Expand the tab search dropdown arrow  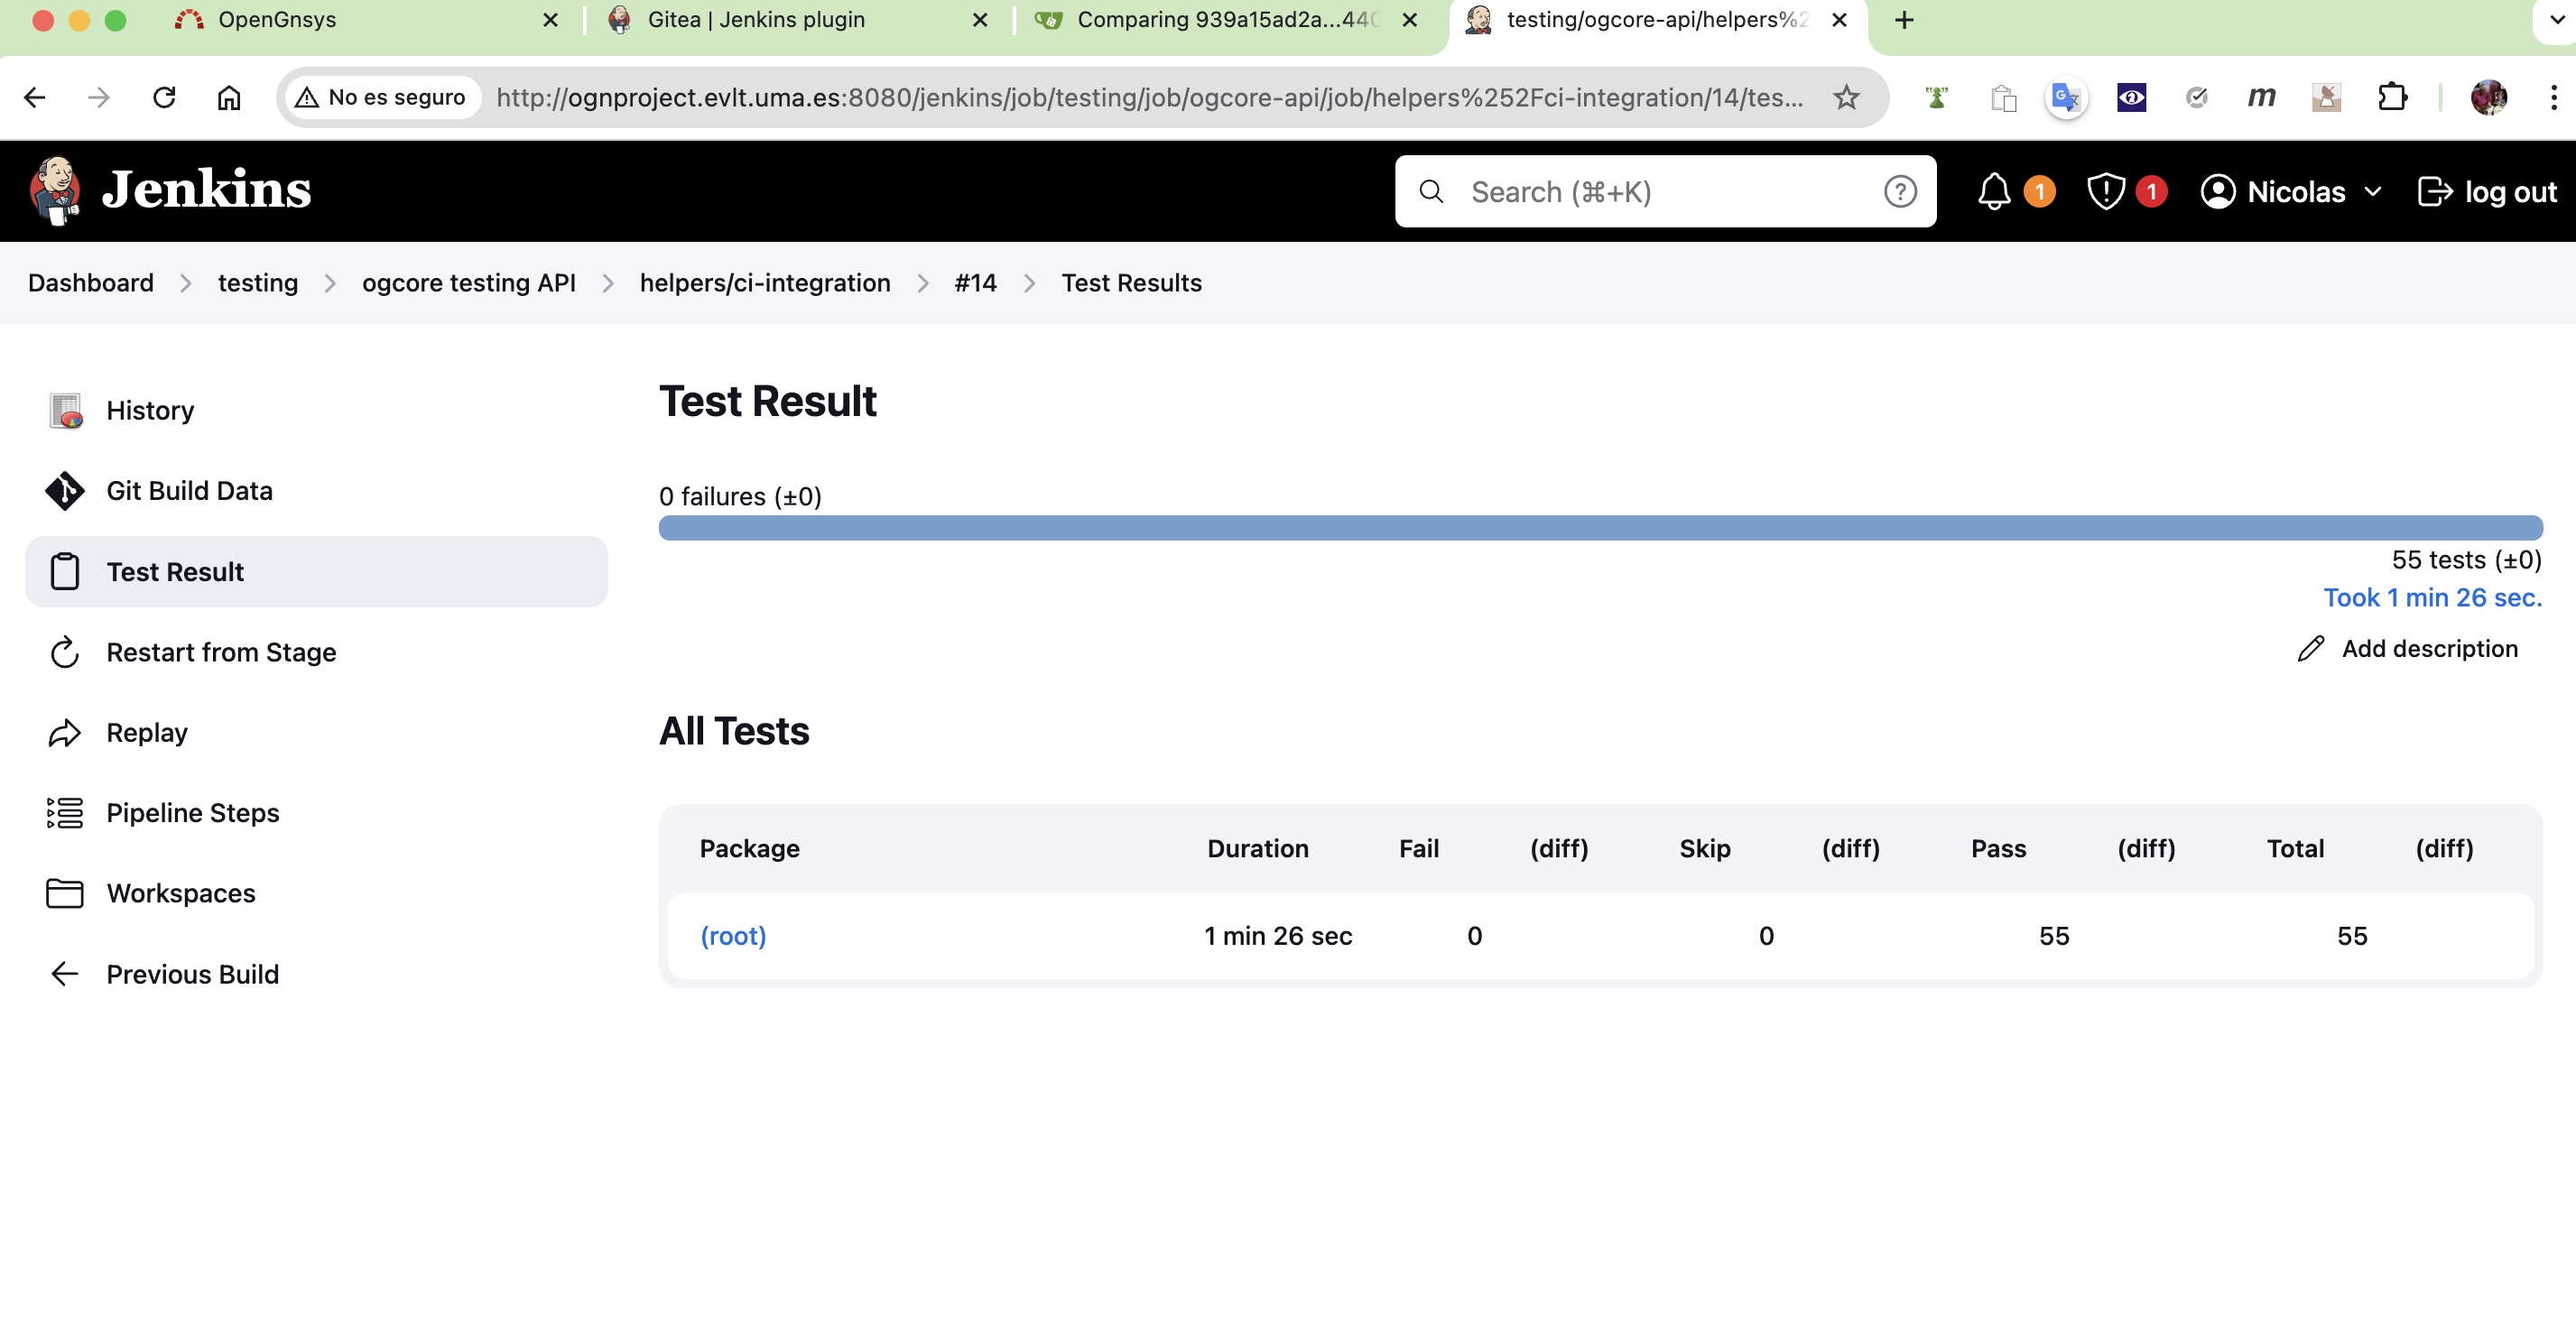2556,20
